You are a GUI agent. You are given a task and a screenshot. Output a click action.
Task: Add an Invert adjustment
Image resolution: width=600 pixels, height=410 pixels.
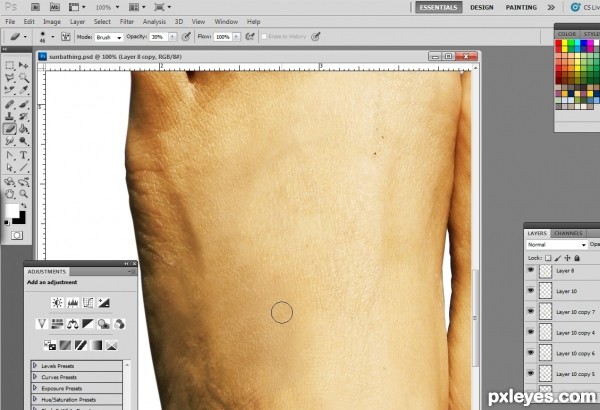point(50,345)
